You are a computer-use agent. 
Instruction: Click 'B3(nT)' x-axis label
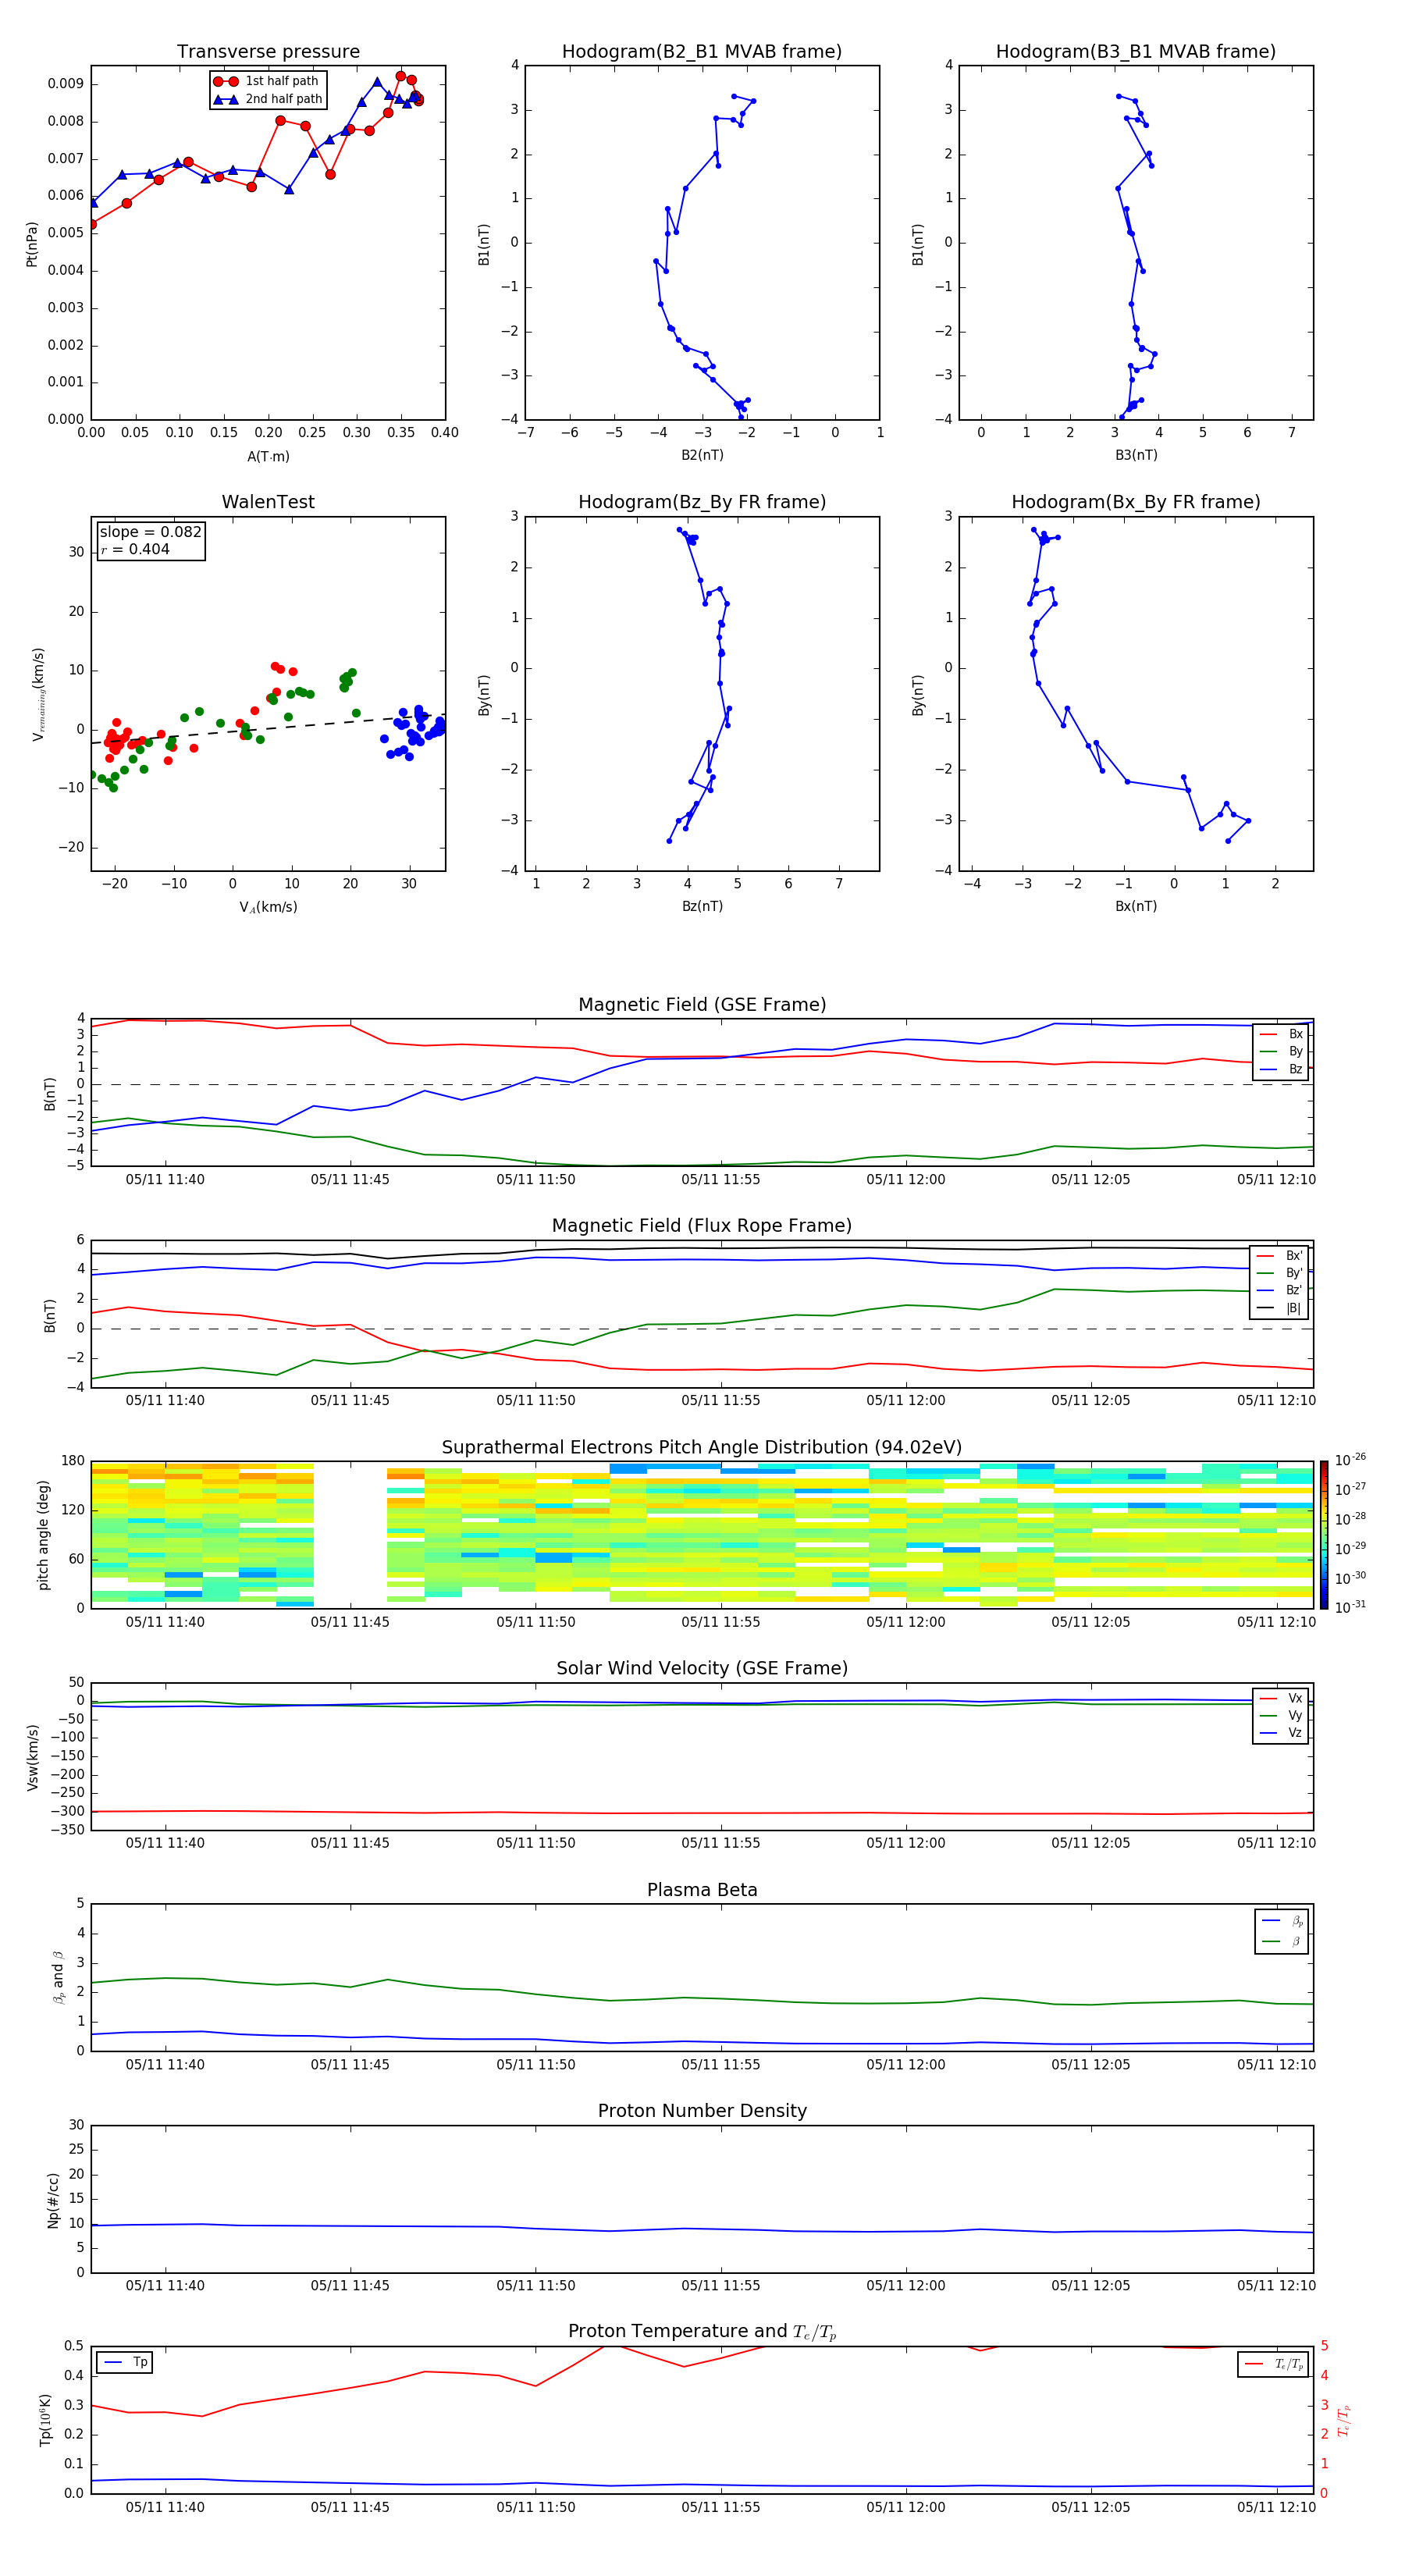pyautogui.click(x=1136, y=455)
